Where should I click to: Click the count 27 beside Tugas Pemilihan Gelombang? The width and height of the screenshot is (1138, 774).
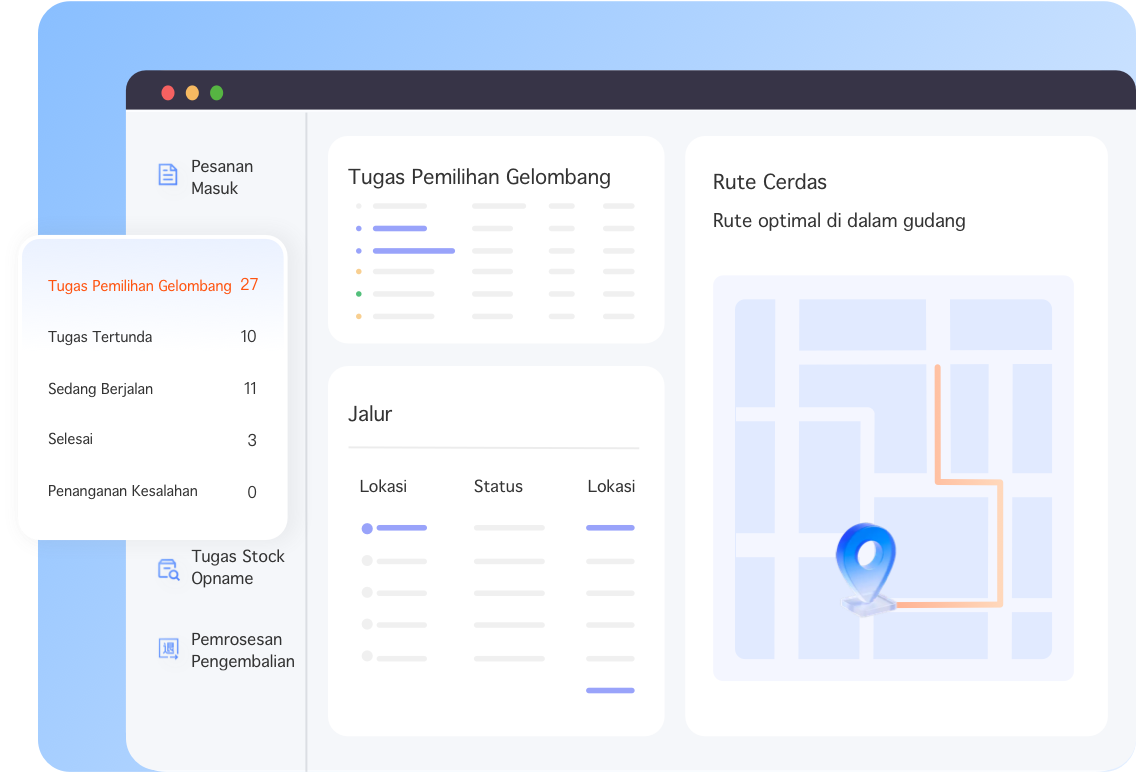tap(249, 285)
